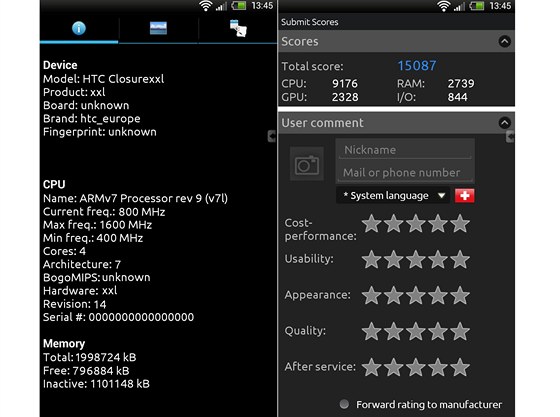The width and height of the screenshot is (560, 417).
Task: Rate Appearance four stars
Action: [x=438, y=296]
